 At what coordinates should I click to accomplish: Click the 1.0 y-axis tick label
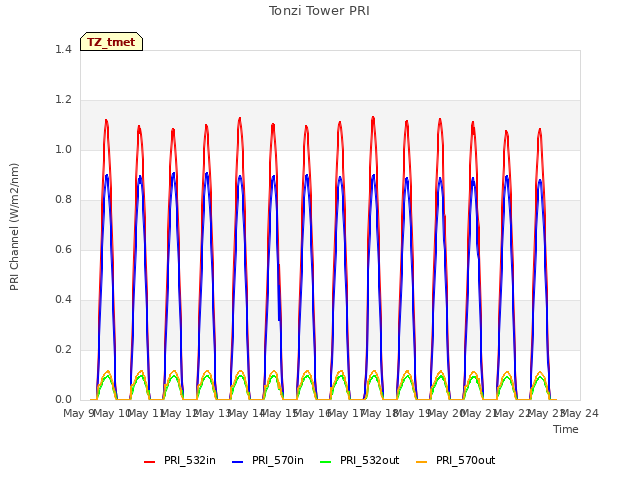click(x=63, y=149)
